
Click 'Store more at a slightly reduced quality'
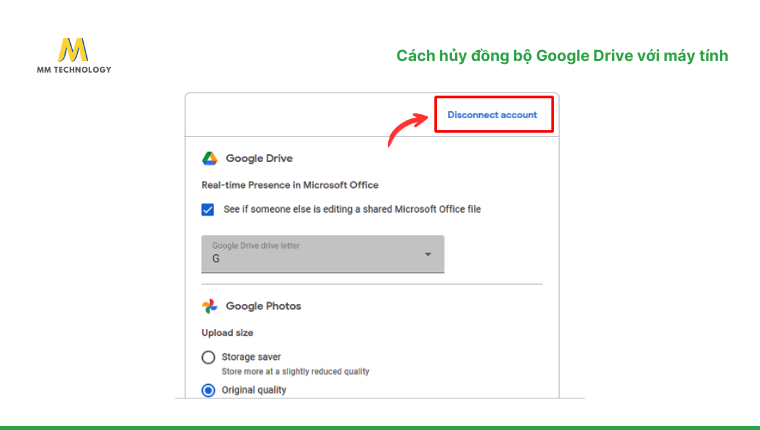[295, 372]
